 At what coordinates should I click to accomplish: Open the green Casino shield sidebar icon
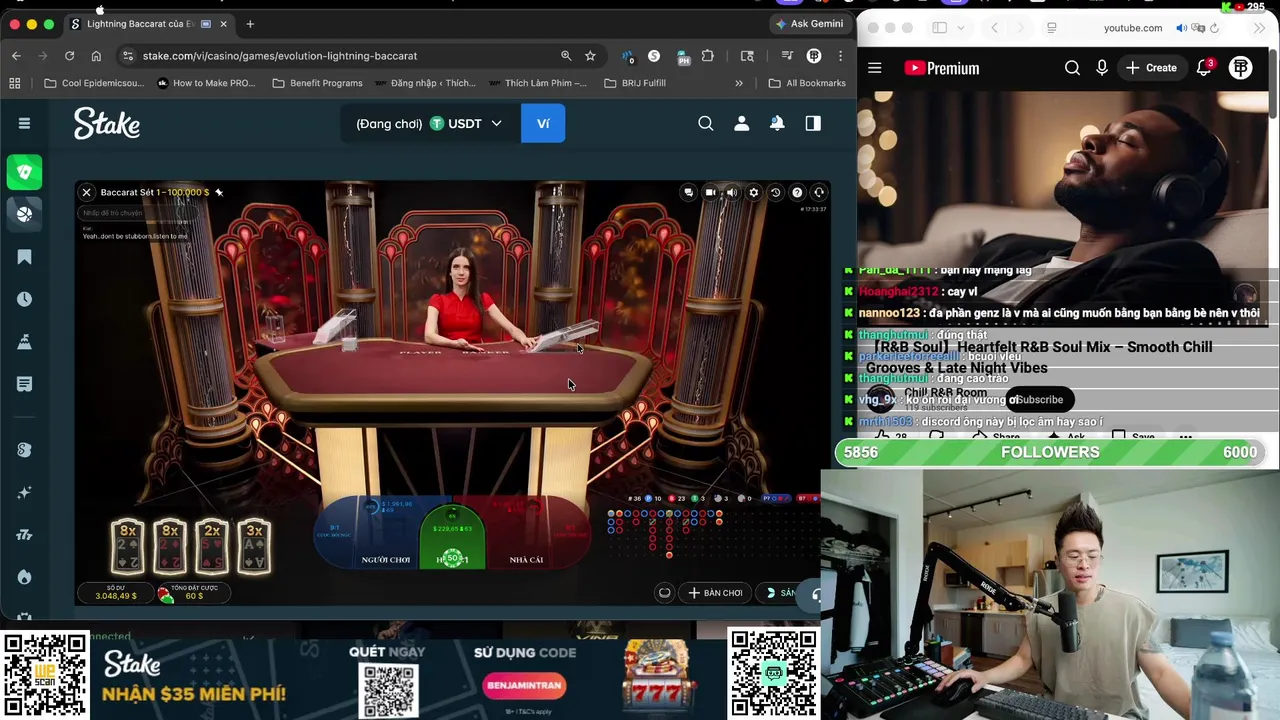click(24, 172)
